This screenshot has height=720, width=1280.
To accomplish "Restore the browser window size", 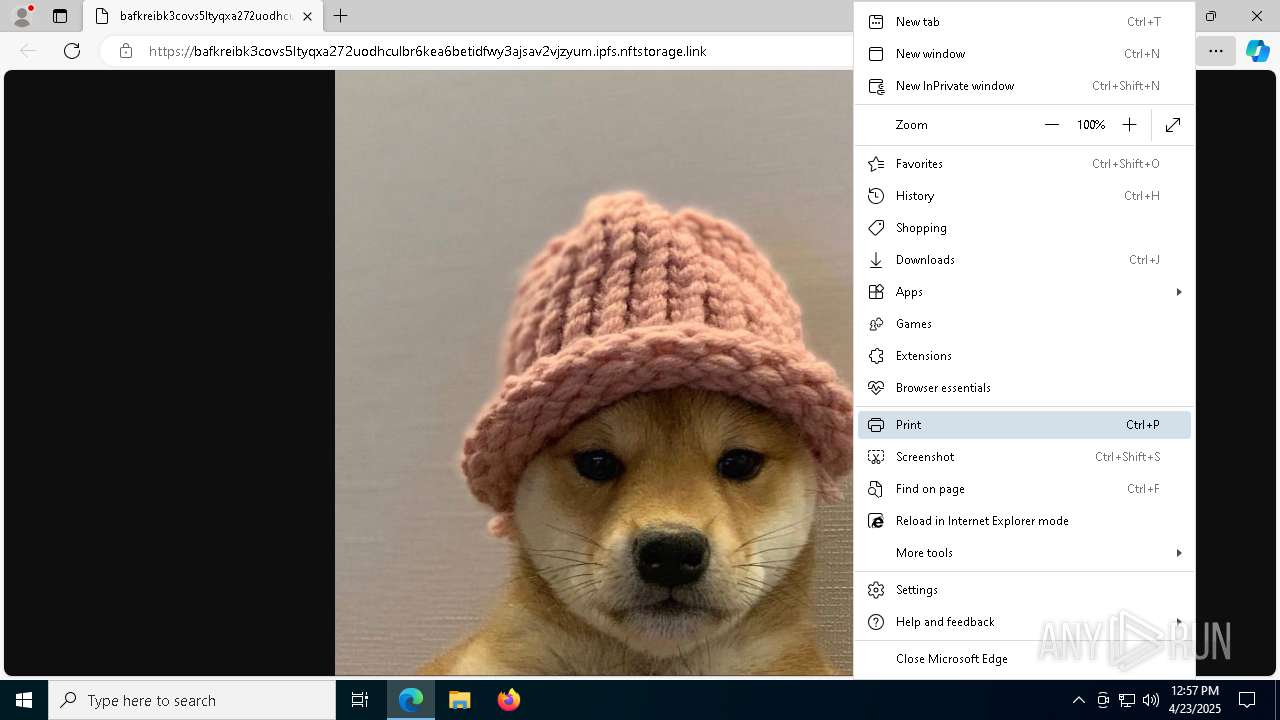I will pos(1211,16).
